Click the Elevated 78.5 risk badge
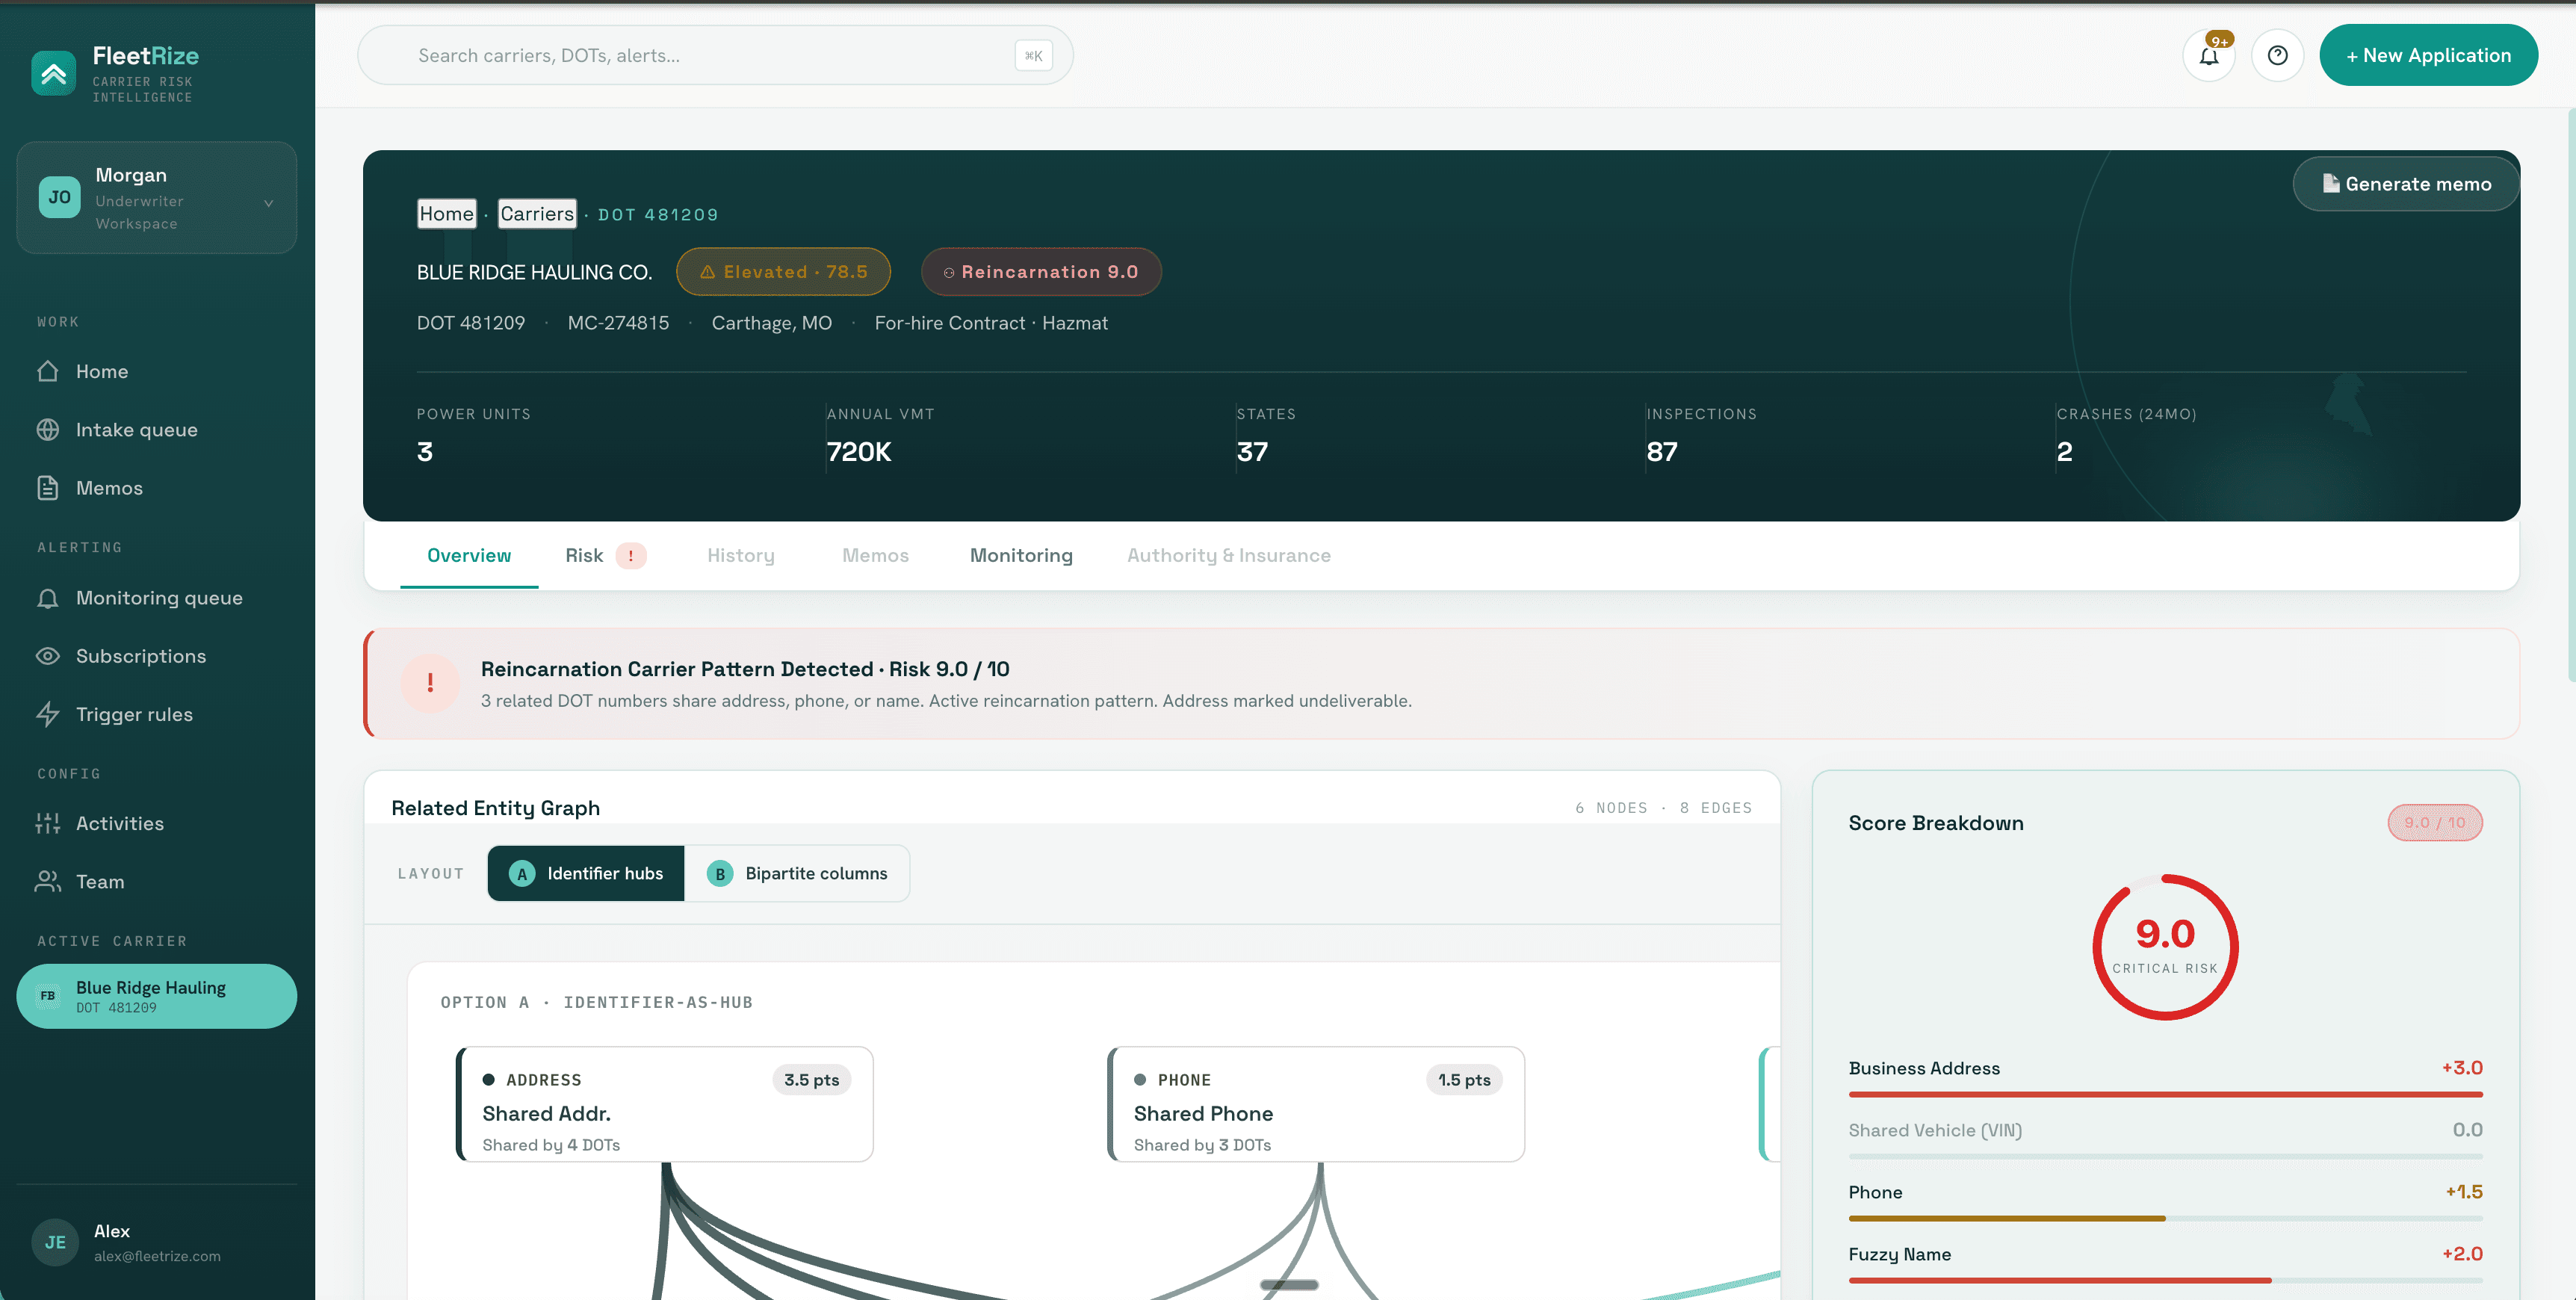Viewport: 2576px width, 1300px height. tap(783, 272)
